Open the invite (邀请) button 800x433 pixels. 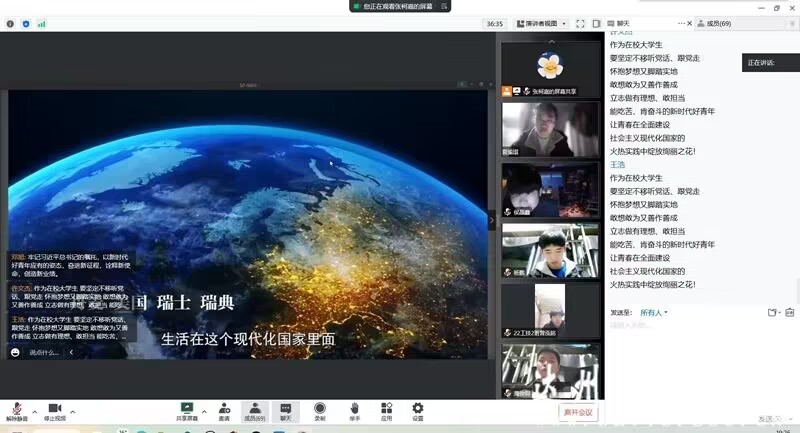tap(224, 412)
